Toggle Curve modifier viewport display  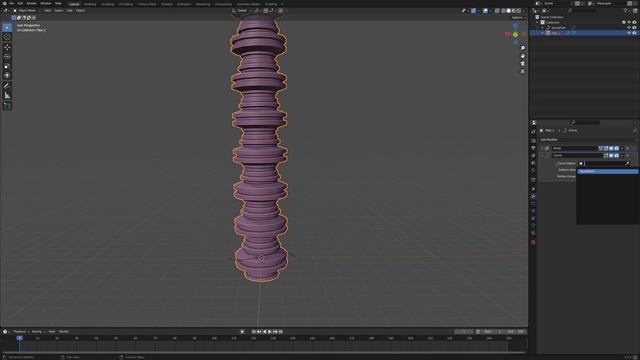pos(611,156)
